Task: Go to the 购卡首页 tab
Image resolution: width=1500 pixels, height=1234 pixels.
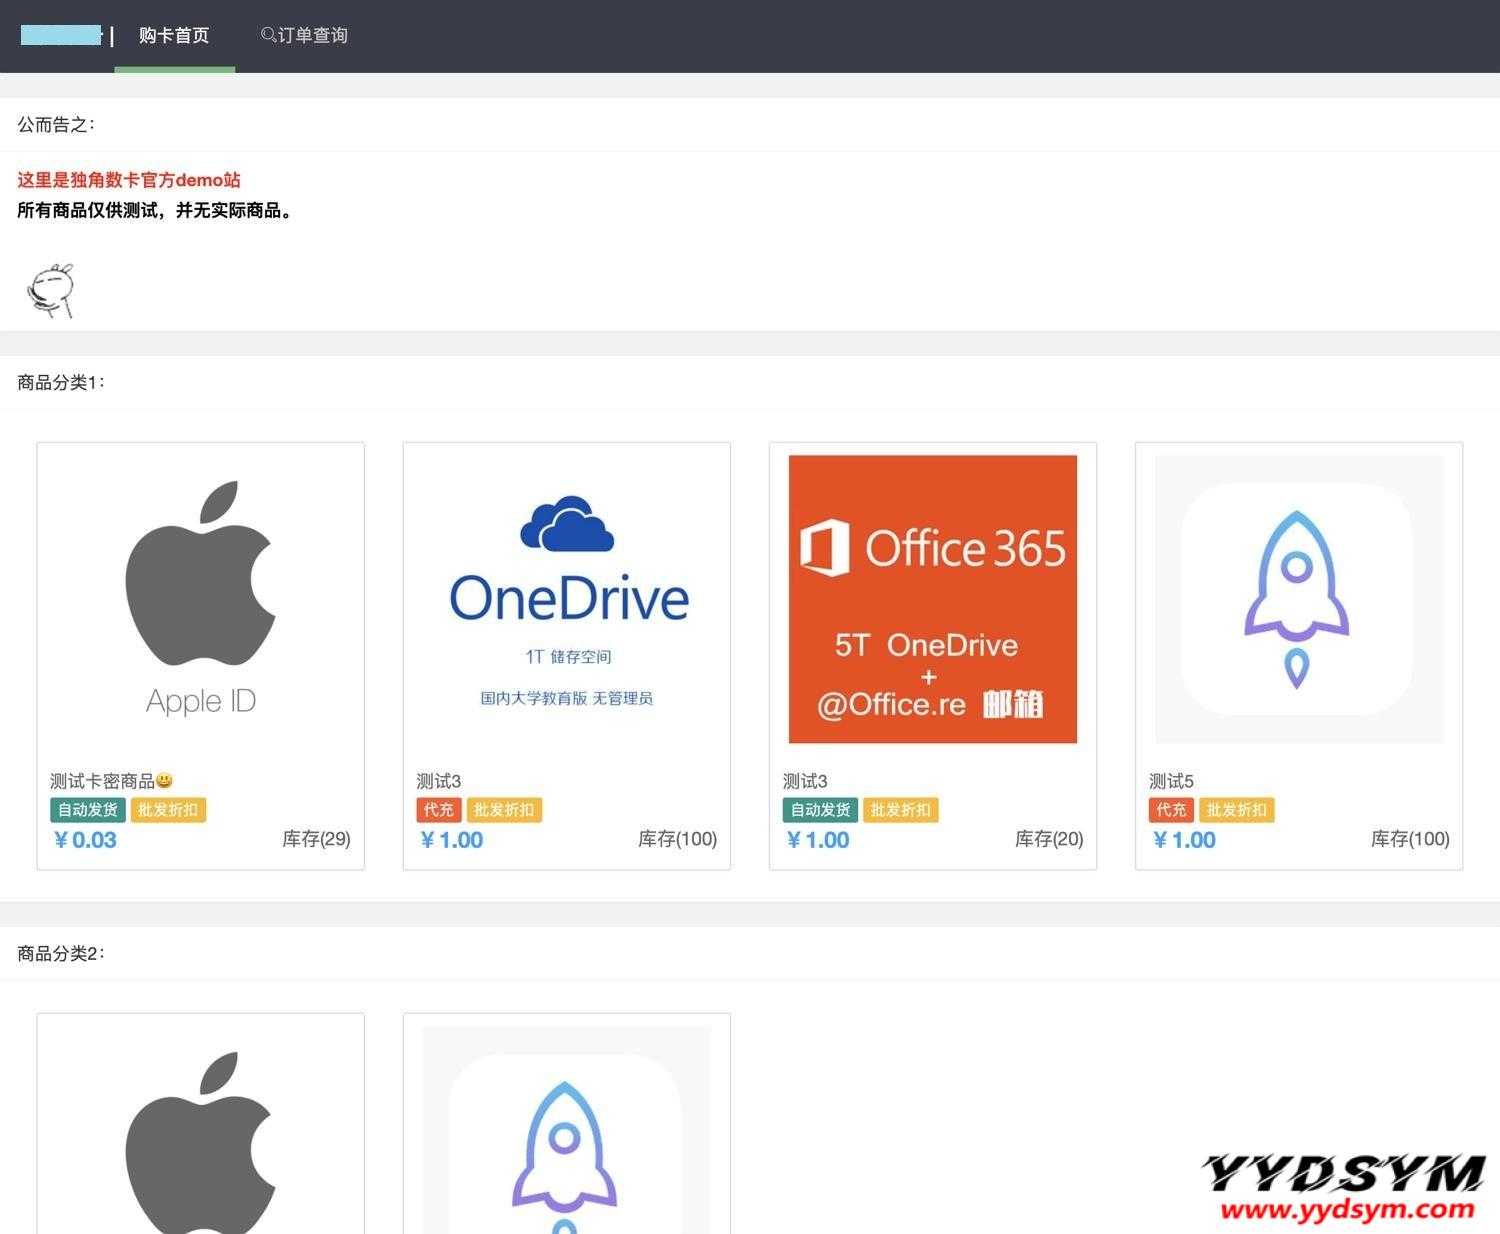Action: tap(174, 36)
